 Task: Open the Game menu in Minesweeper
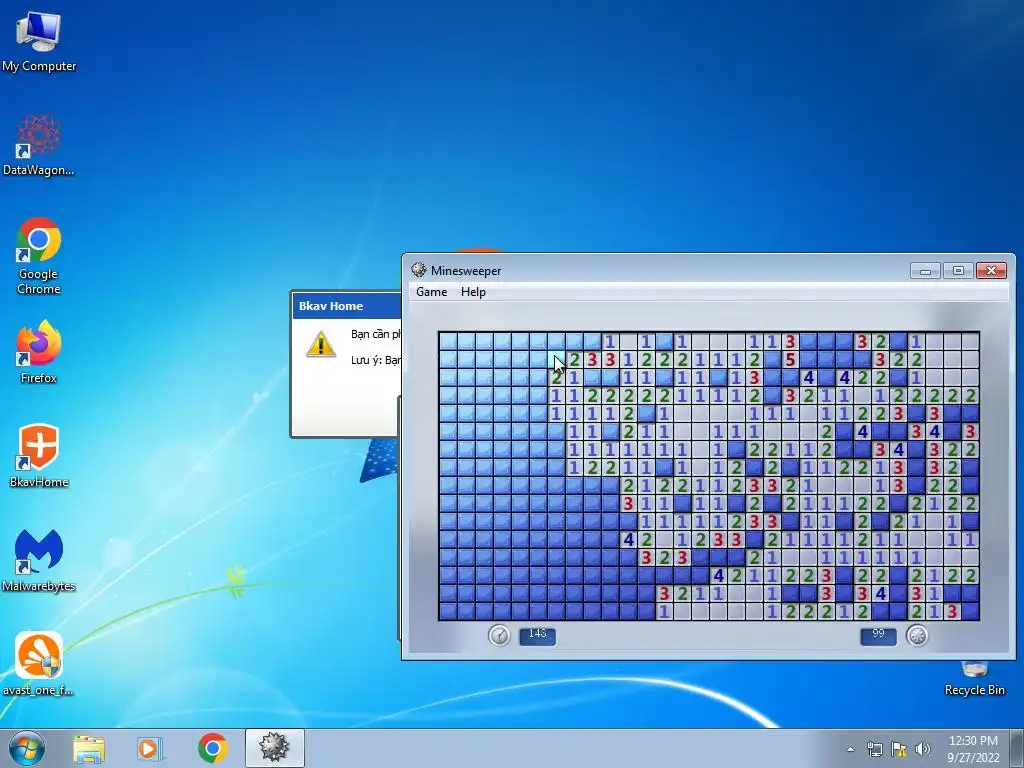pos(432,292)
